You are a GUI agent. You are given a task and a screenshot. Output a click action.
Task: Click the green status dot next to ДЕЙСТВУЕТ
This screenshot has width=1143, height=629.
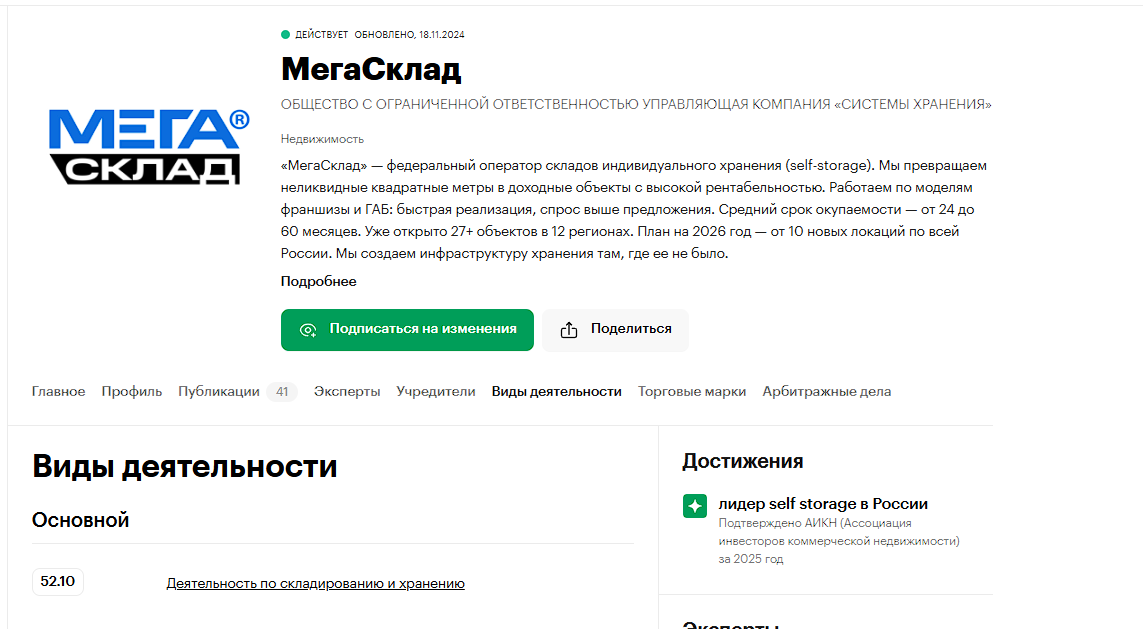click(x=285, y=34)
